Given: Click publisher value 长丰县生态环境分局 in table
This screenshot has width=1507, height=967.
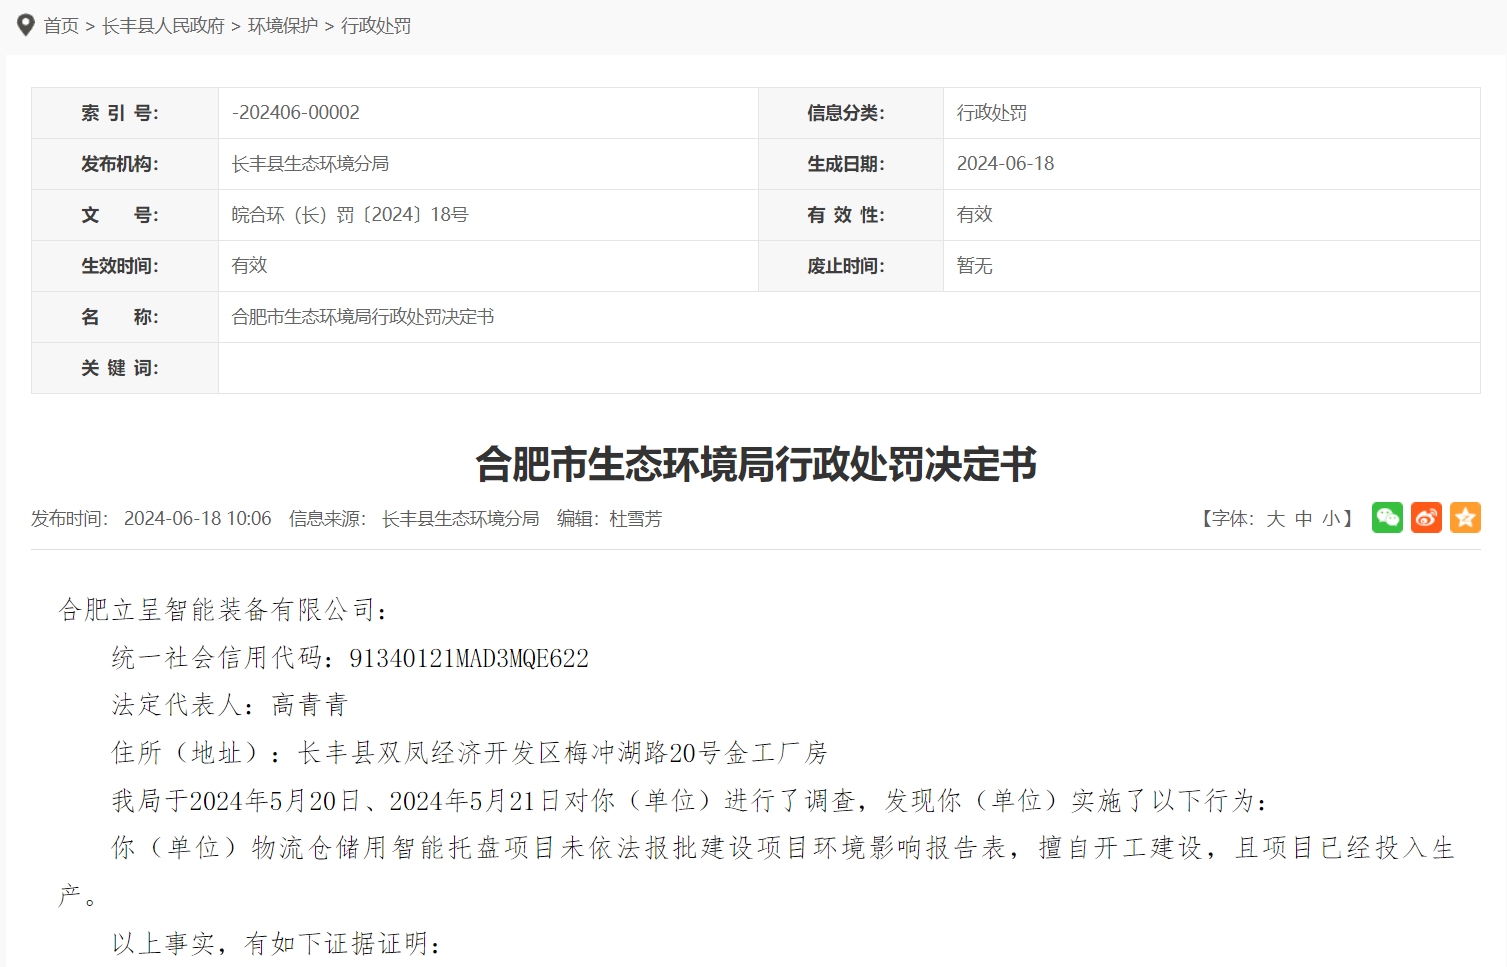Looking at the screenshot, I should click(x=310, y=164).
